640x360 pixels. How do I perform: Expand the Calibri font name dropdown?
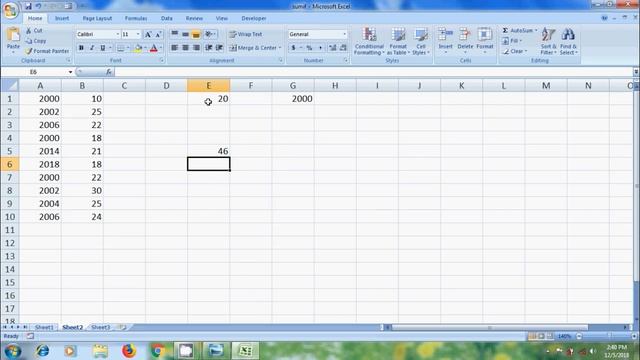(x=118, y=34)
